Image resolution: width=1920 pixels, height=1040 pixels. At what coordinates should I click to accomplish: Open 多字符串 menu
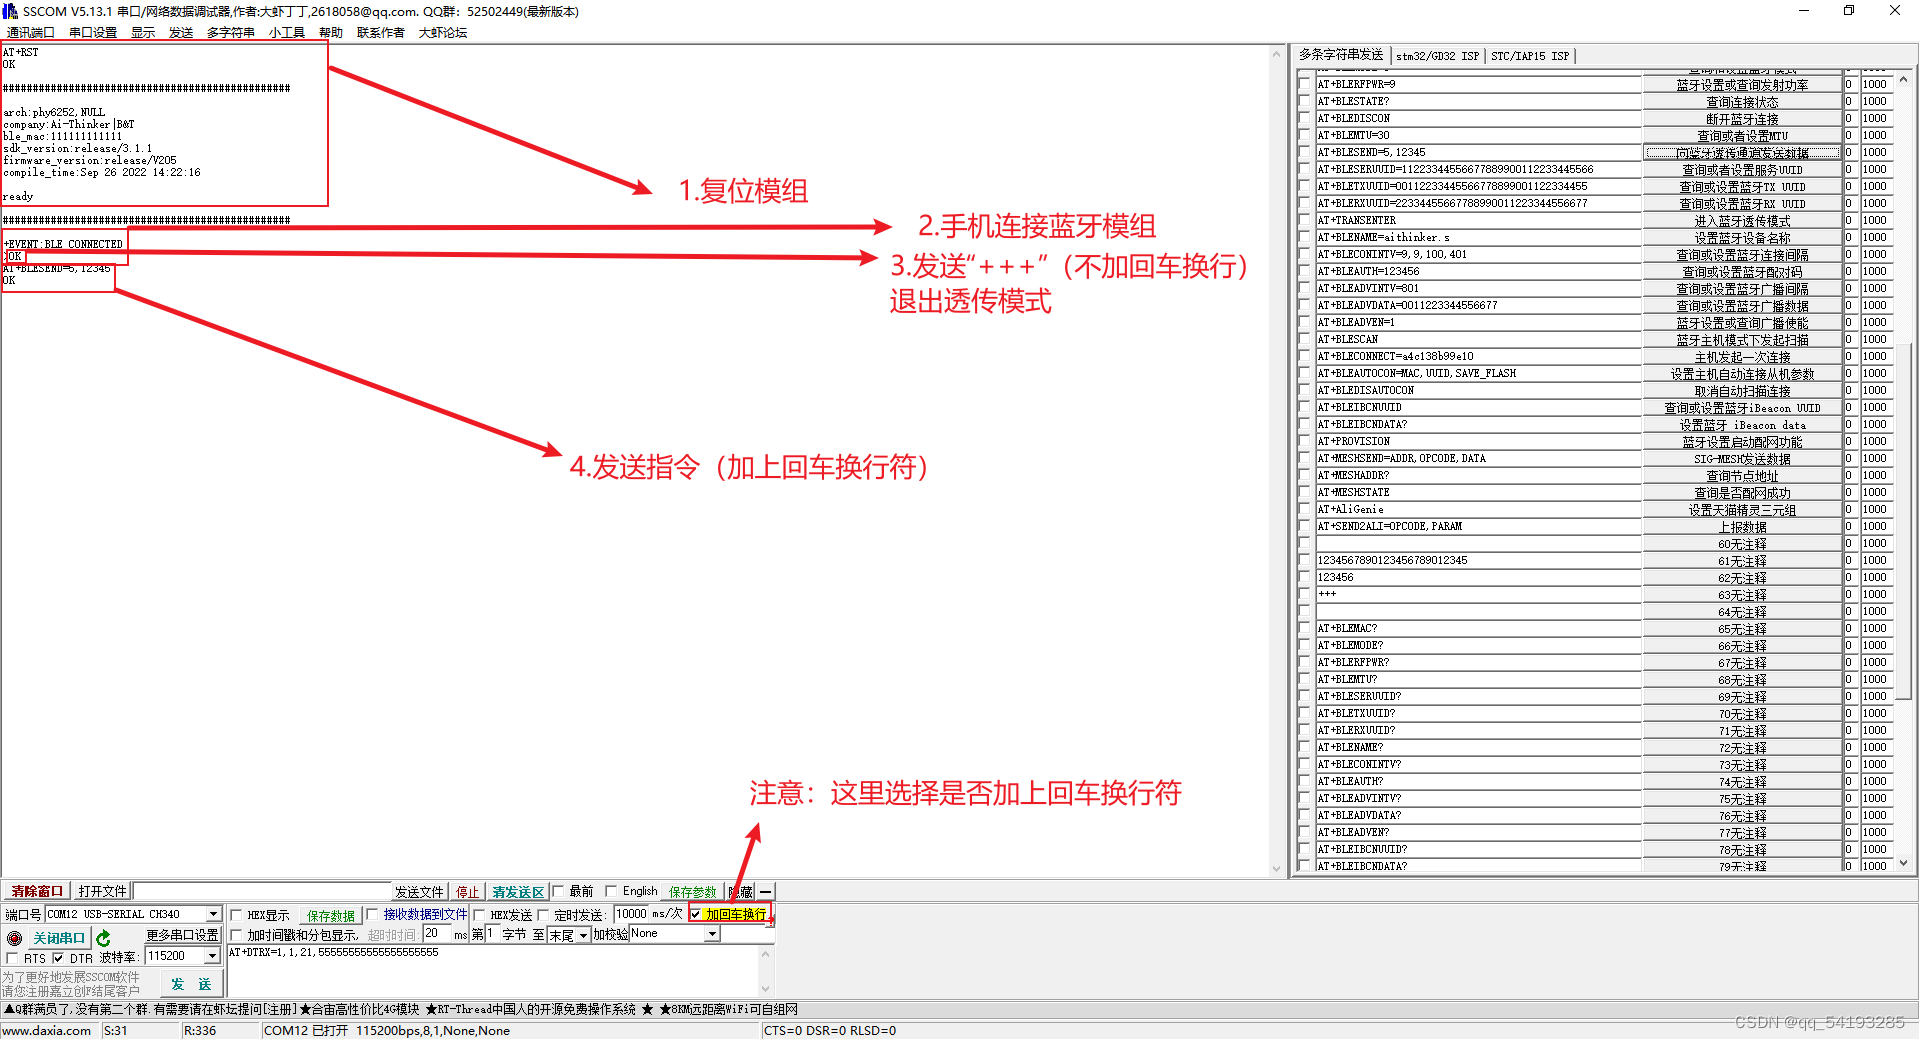pyautogui.click(x=231, y=33)
